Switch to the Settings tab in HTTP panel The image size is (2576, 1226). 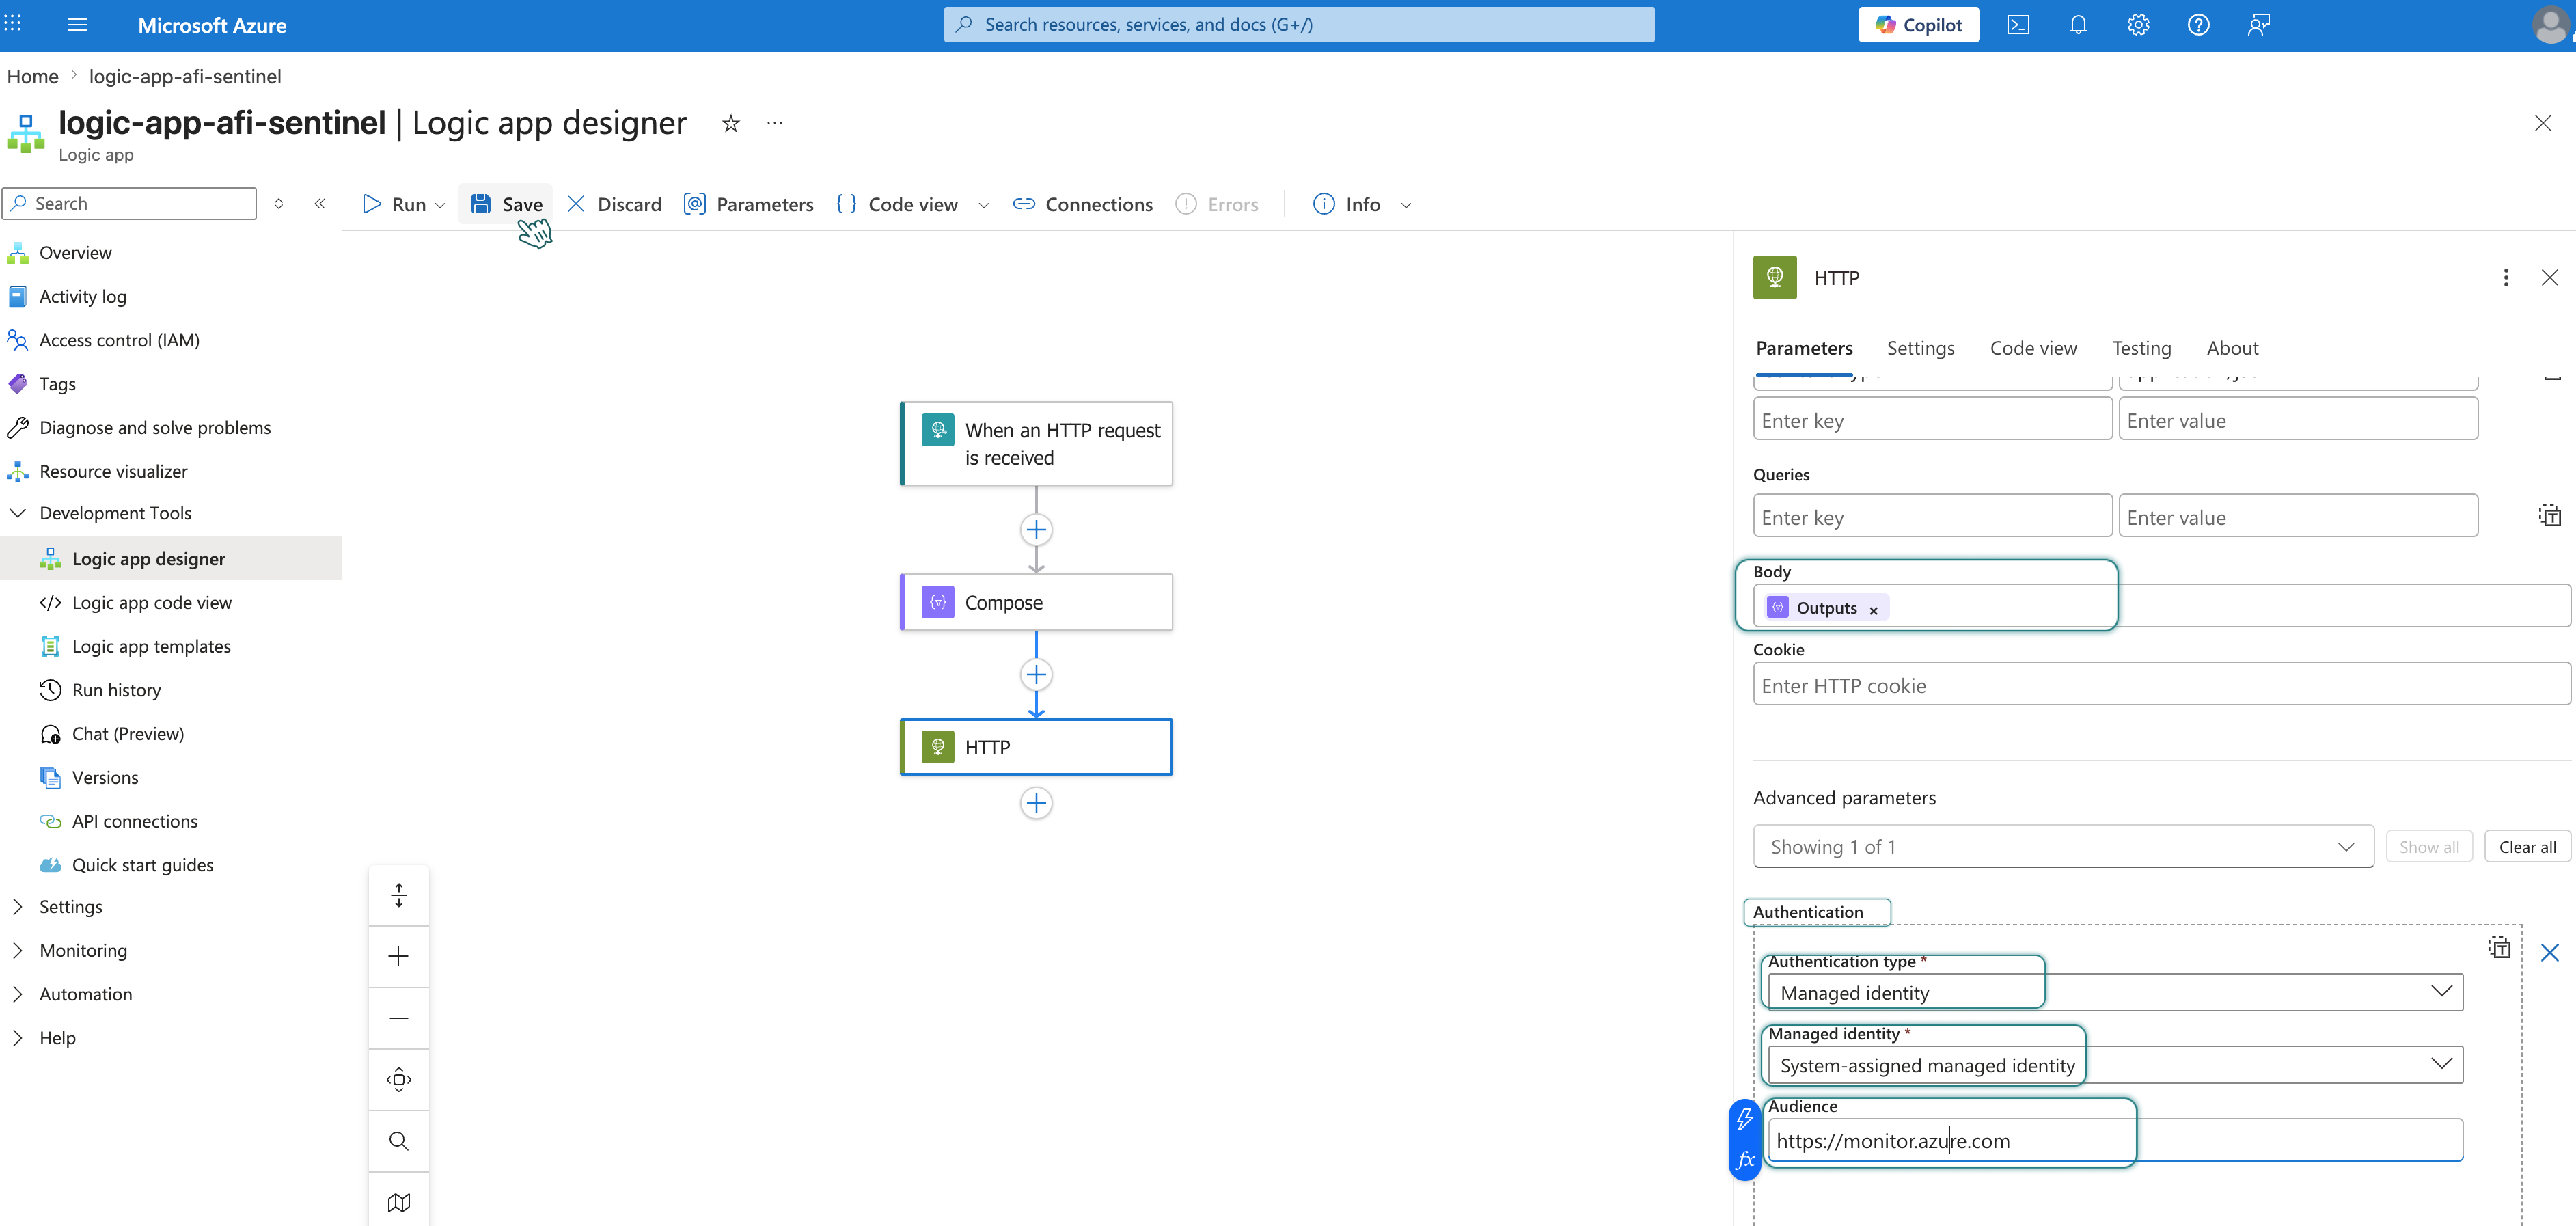1920,348
